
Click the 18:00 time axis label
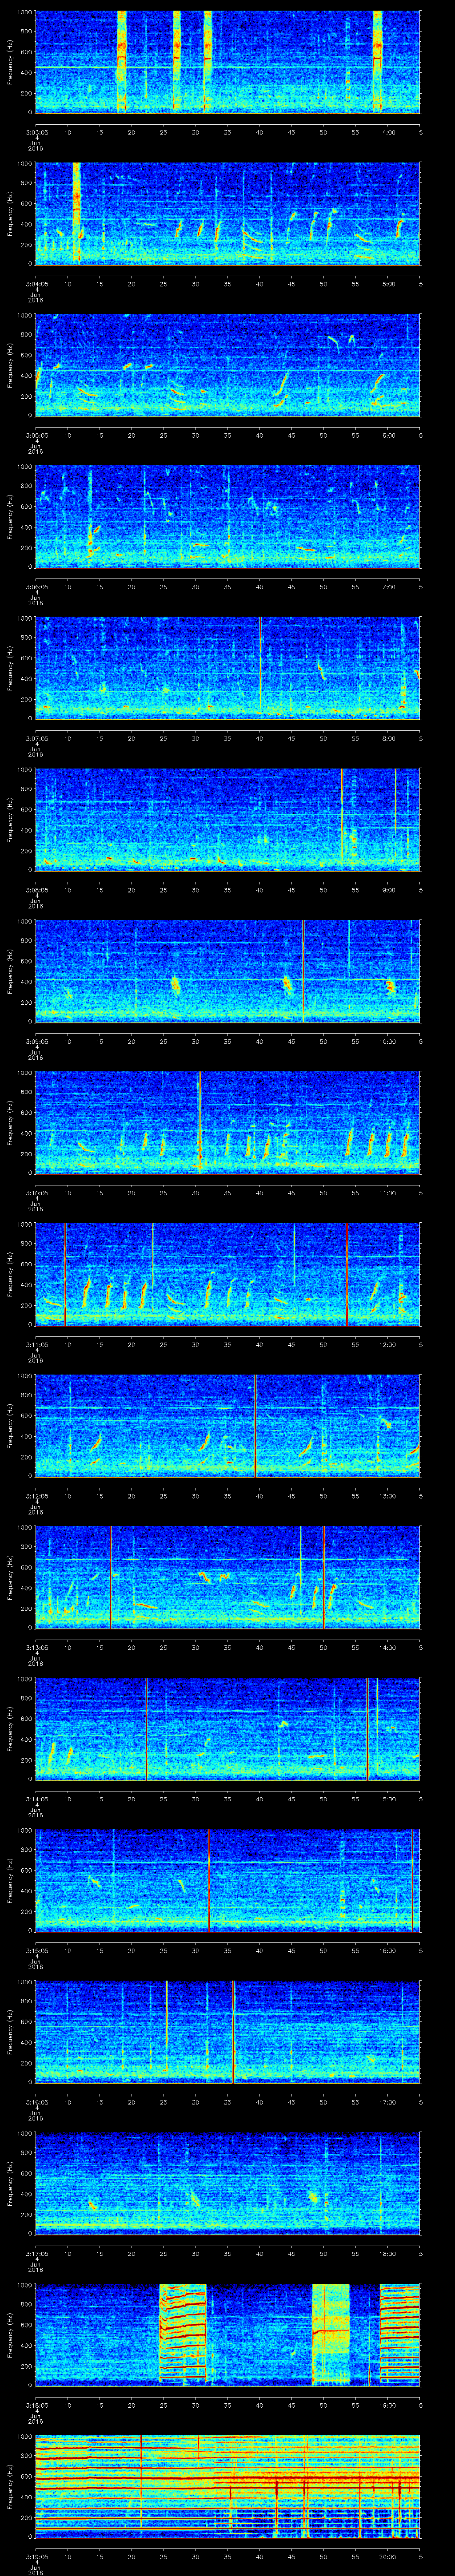(388, 2253)
